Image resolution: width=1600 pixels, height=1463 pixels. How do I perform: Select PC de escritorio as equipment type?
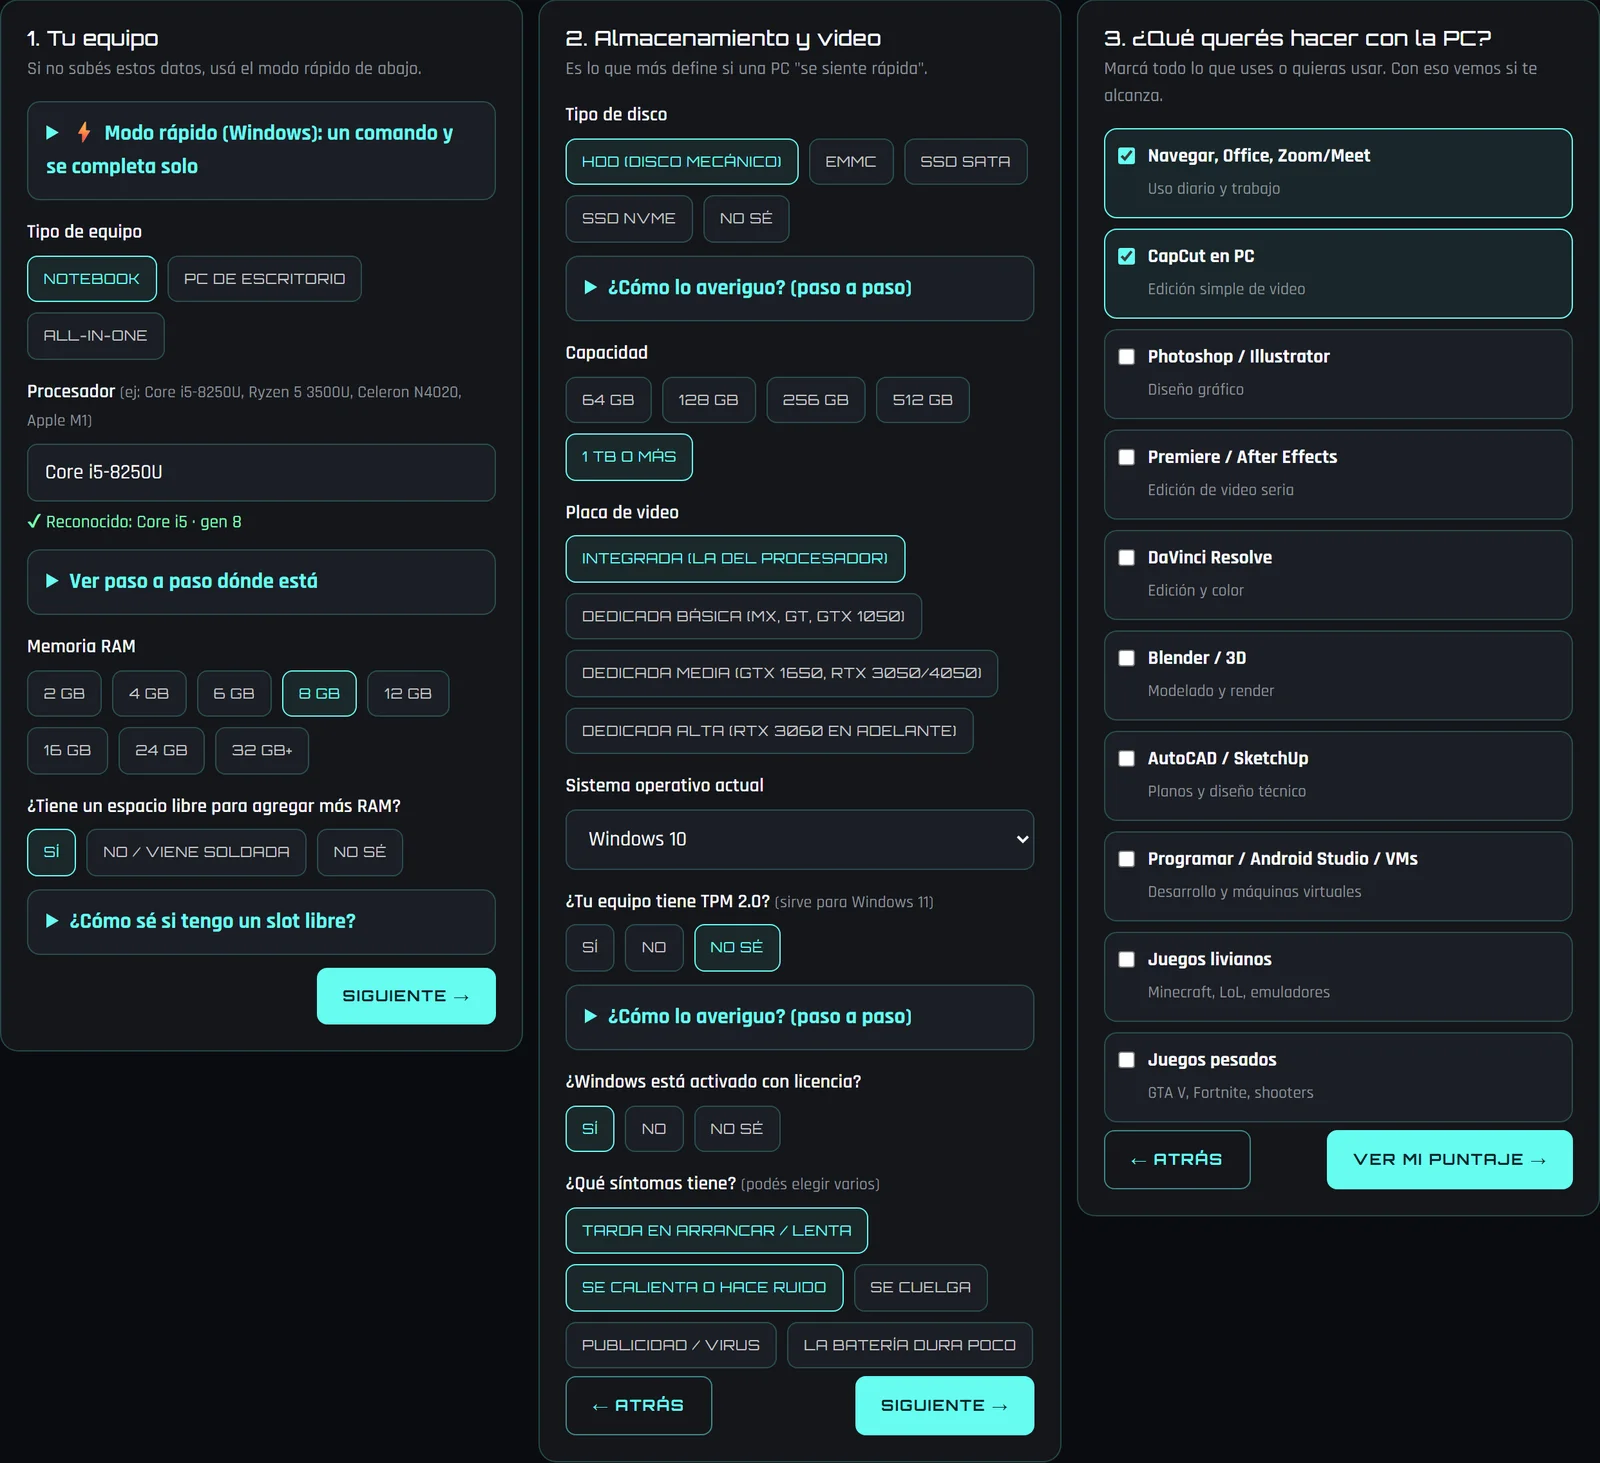pos(264,279)
